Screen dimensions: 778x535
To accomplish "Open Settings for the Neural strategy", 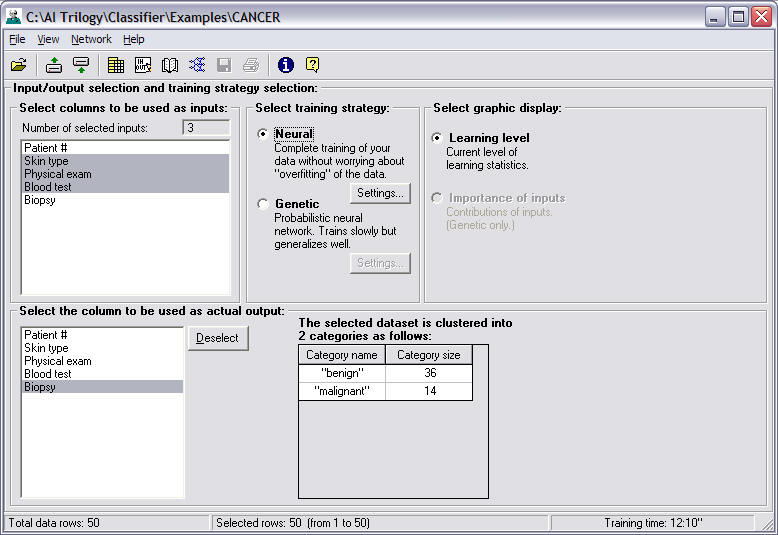I will [381, 193].
